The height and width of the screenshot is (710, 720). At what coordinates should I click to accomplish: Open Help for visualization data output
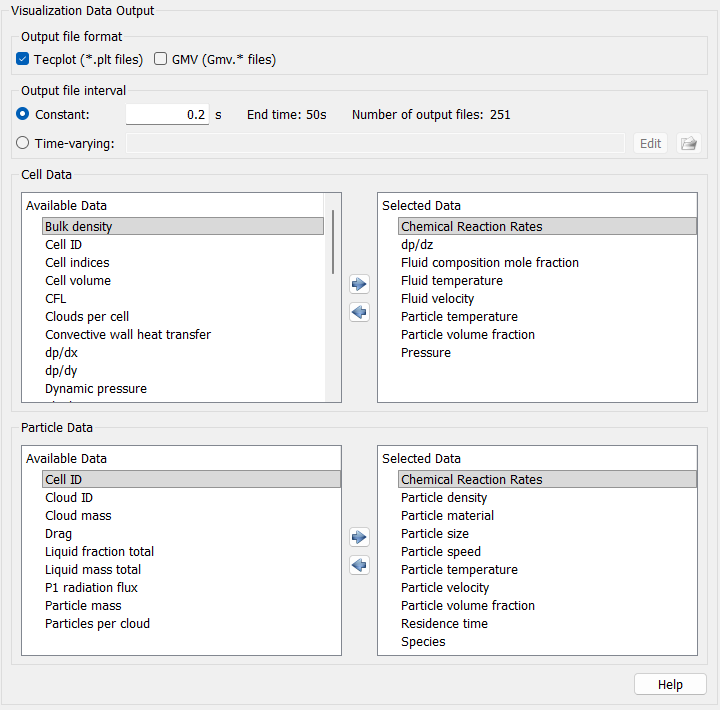pos(670,684)
